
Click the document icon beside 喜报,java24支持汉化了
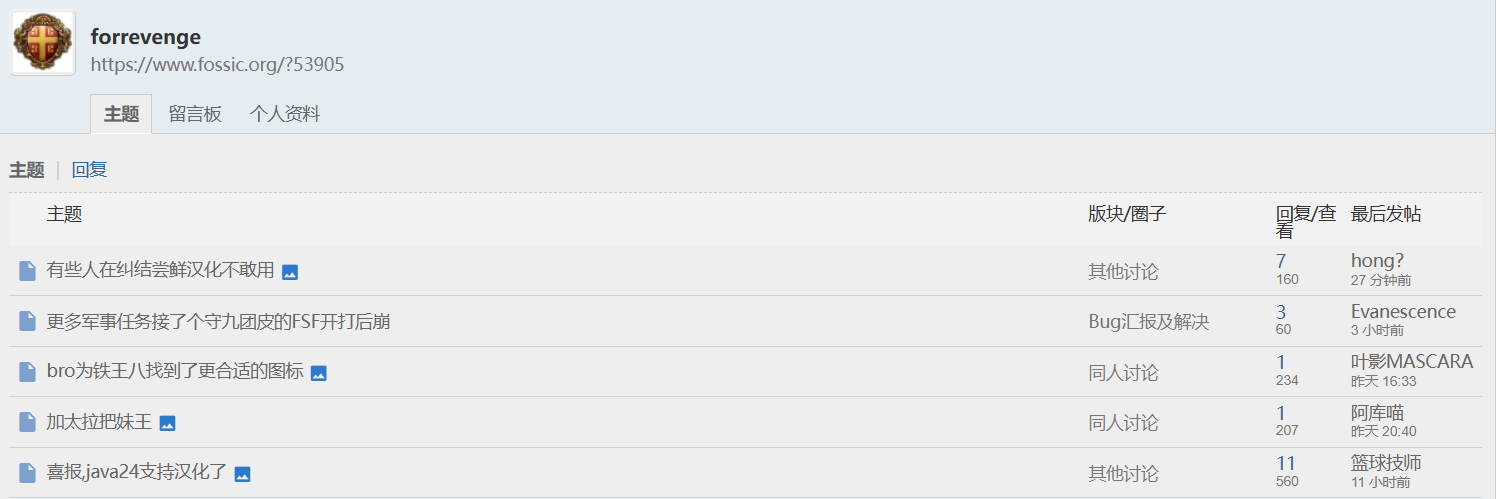tap(28, 473)
